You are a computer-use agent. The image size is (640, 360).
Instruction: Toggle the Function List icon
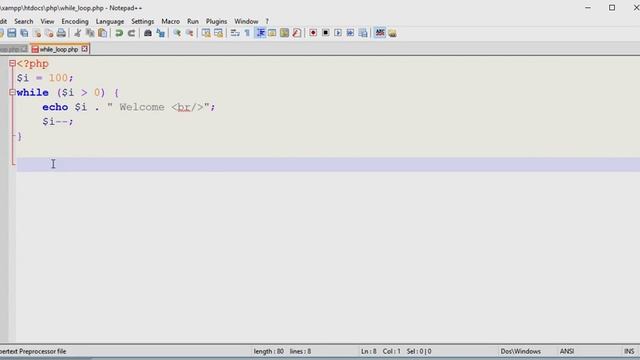[x=297, y=33]
